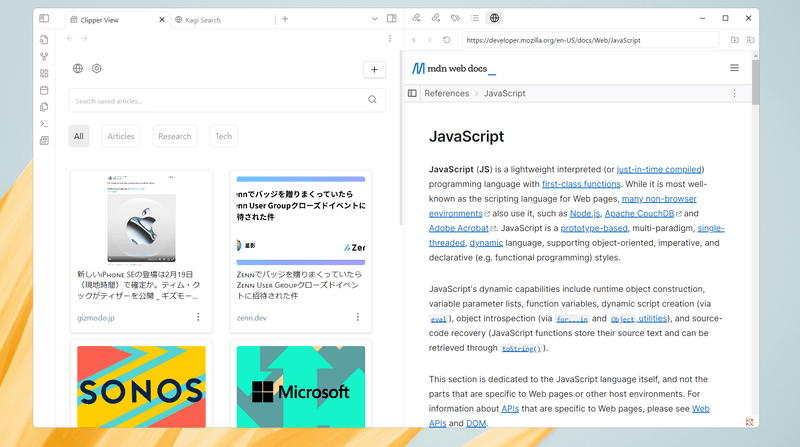Open the MDN hamburger menu
Image resolution: width=800 pixels, height=447 pixels.
[734, 68]
